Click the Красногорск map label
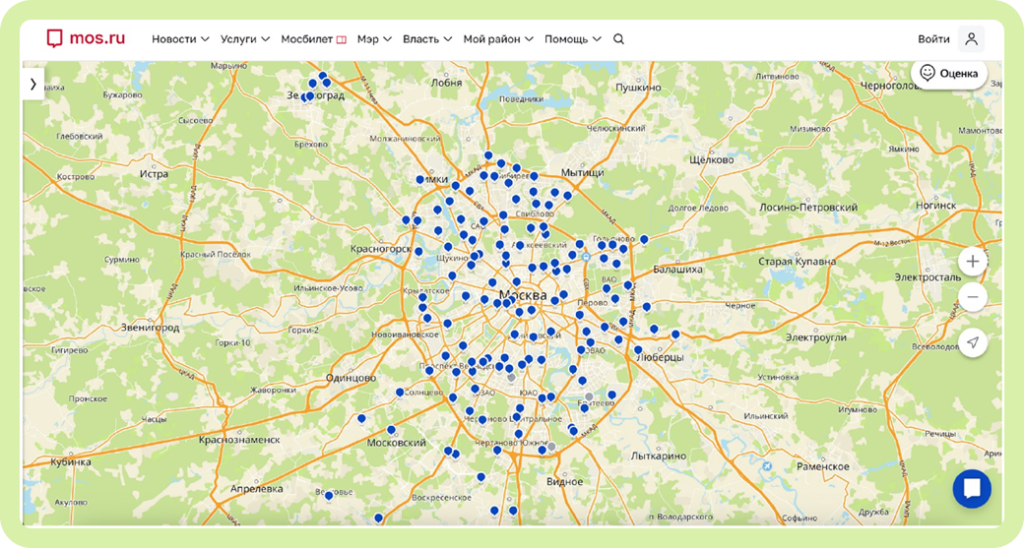Image resolution: width=1024 pixels, height=548 pixels. [381, 249]
